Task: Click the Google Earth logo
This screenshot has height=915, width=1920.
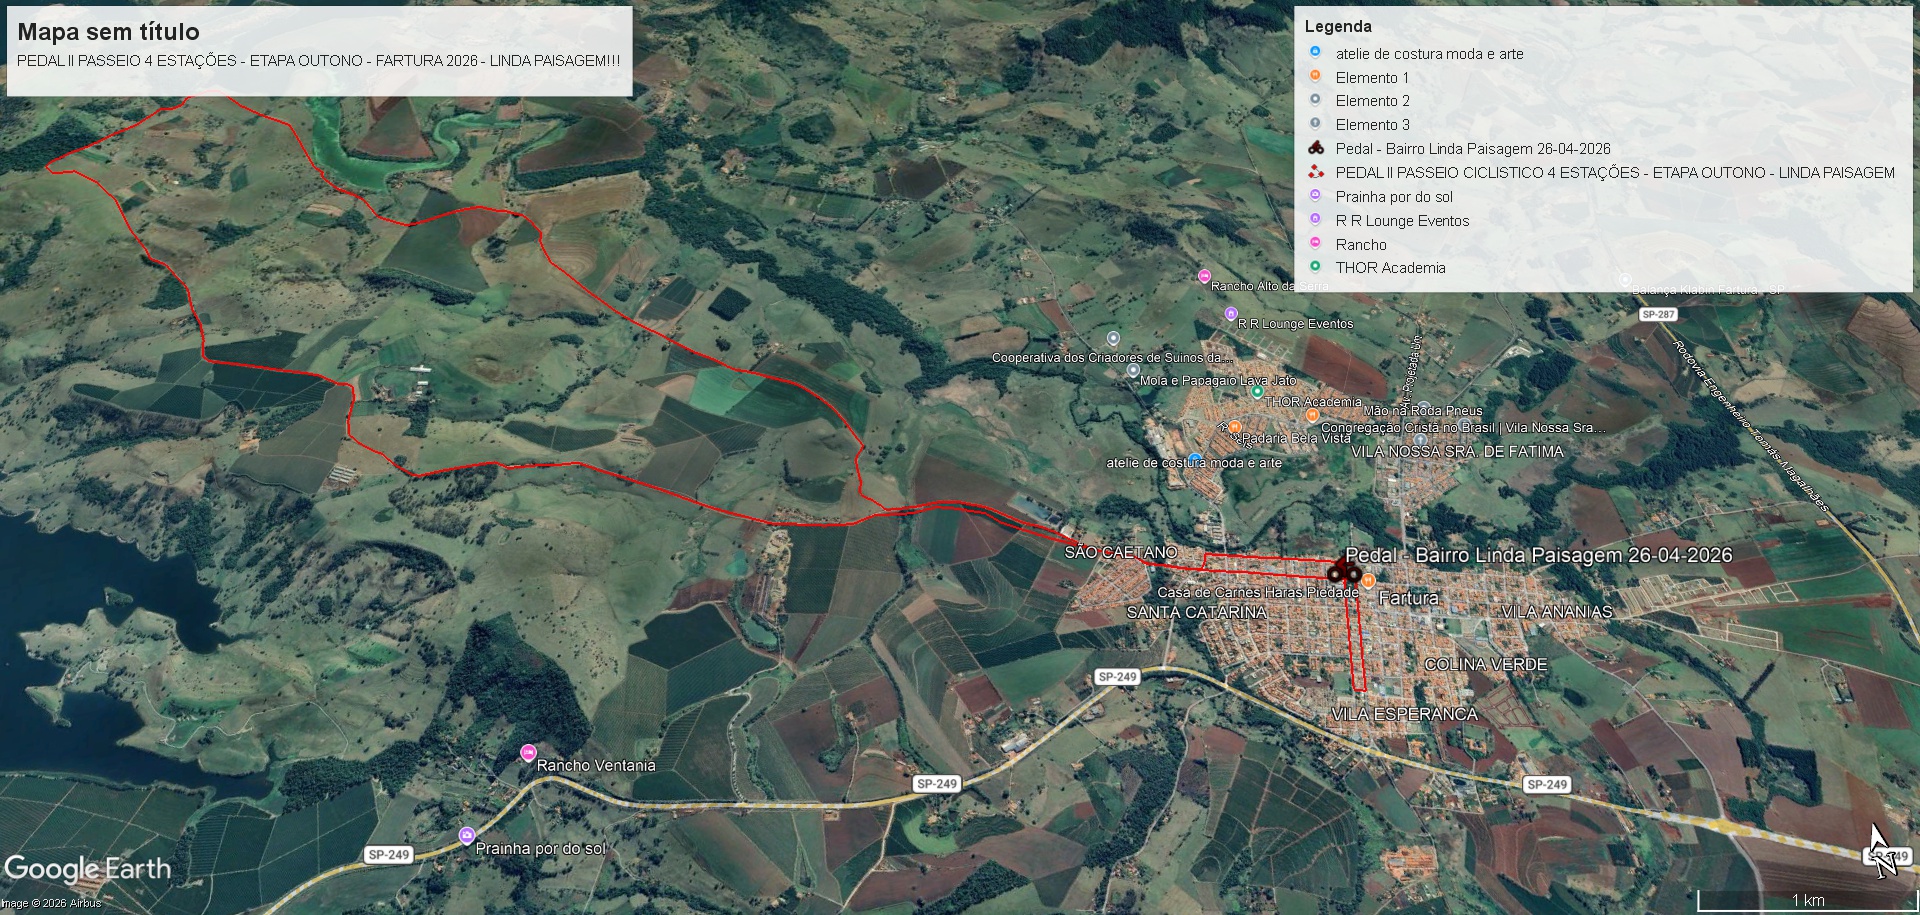Action: [88, 869]
